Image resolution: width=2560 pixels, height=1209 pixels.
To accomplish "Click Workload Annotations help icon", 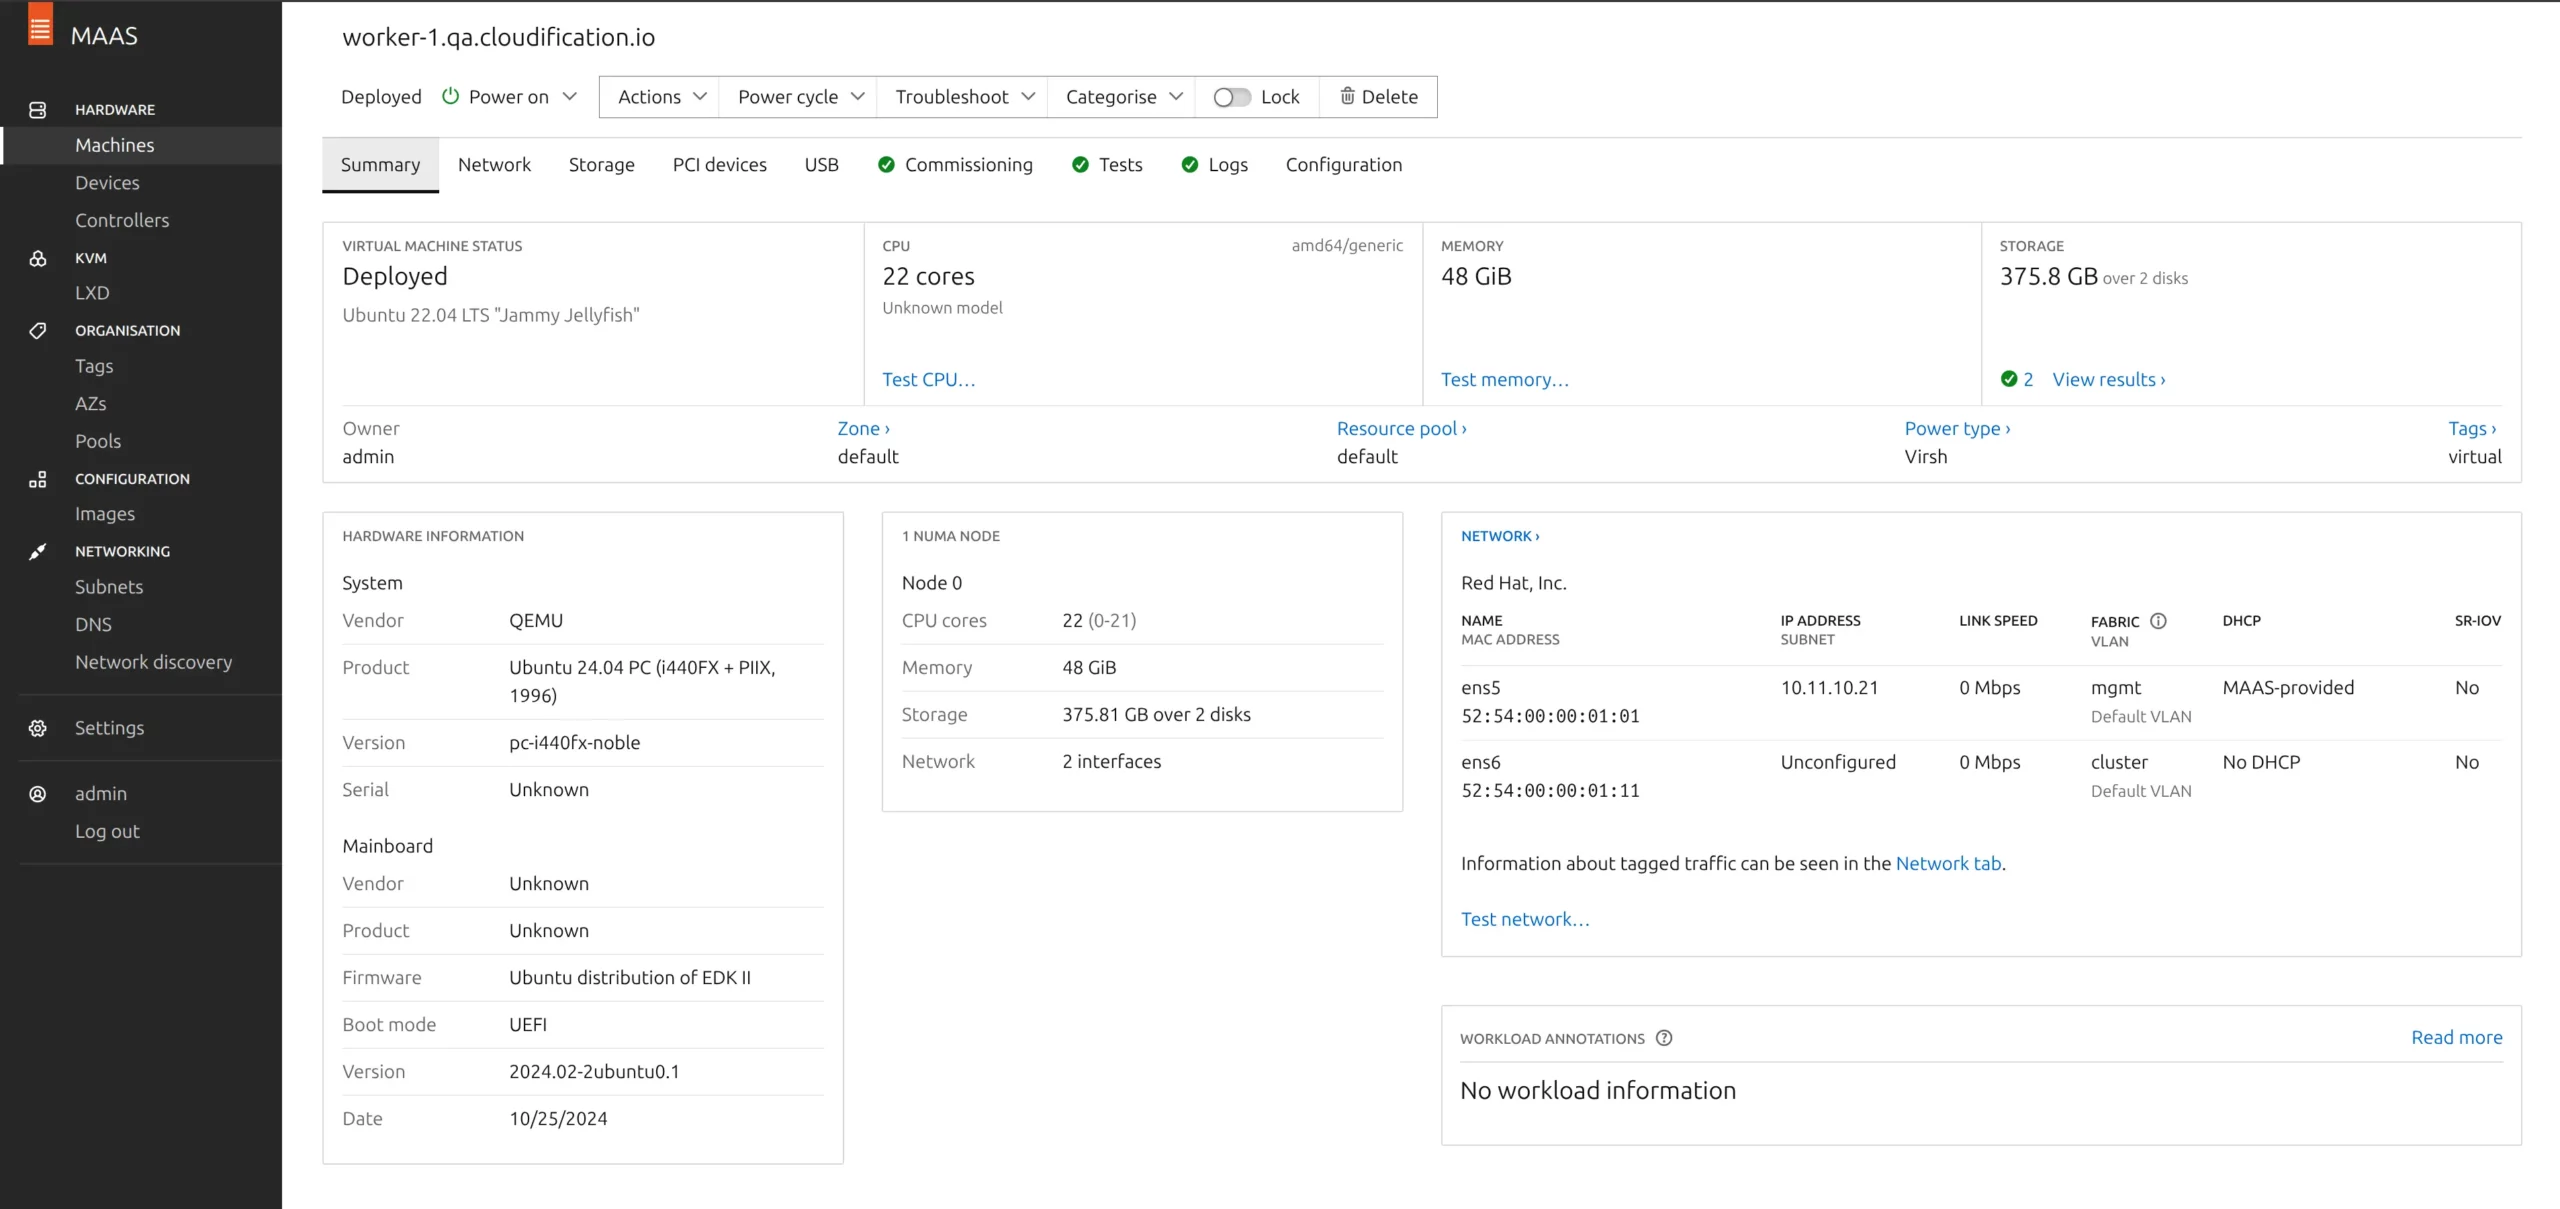I will click(x=1664, y=1038).
